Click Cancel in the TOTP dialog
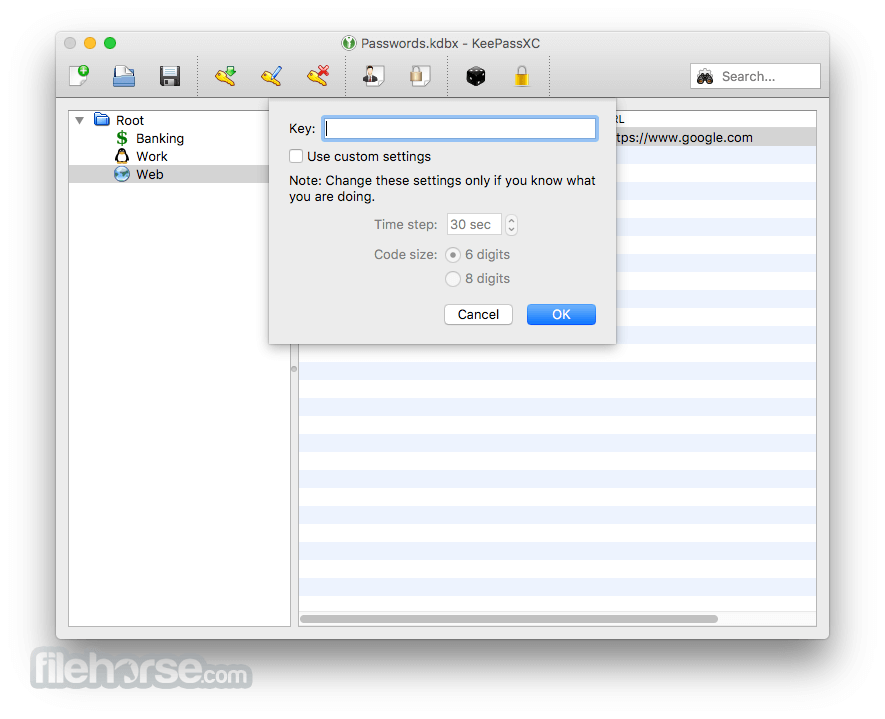885x719 pixels. point(478,314)
